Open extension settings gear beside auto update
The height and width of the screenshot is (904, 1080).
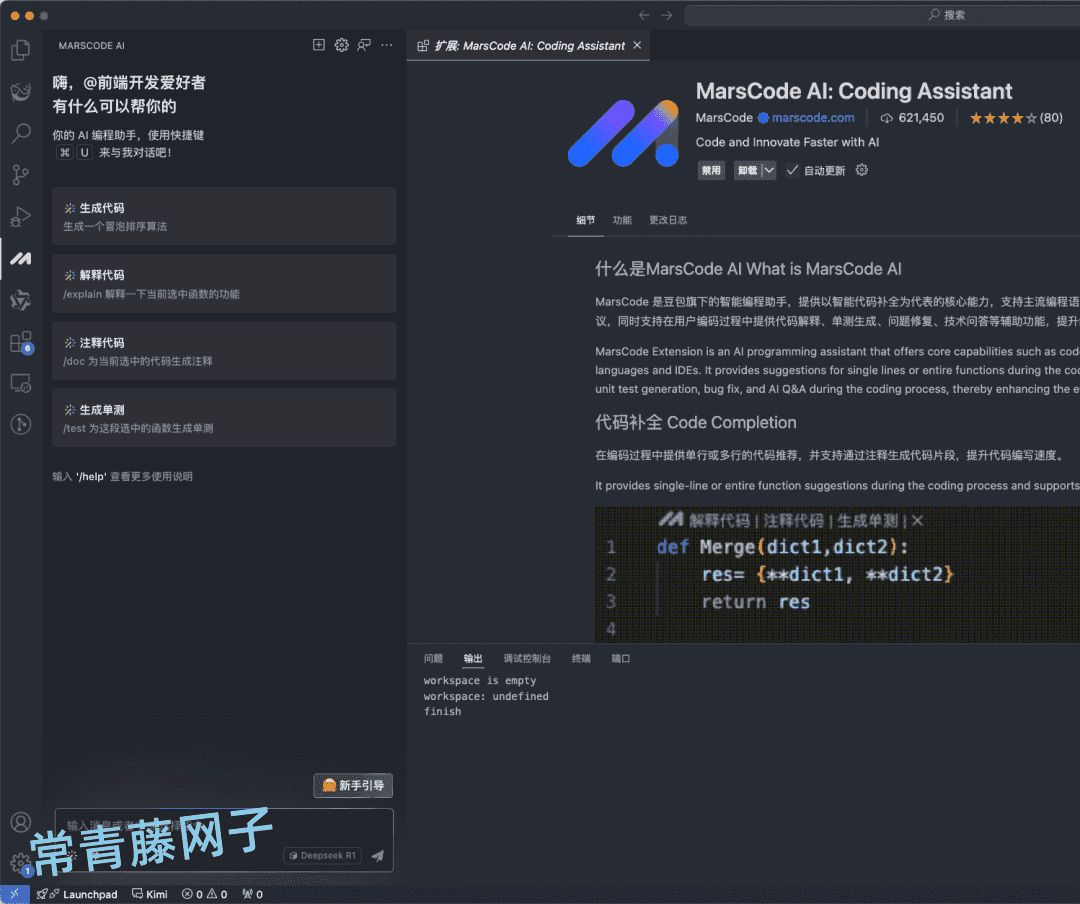862,170
